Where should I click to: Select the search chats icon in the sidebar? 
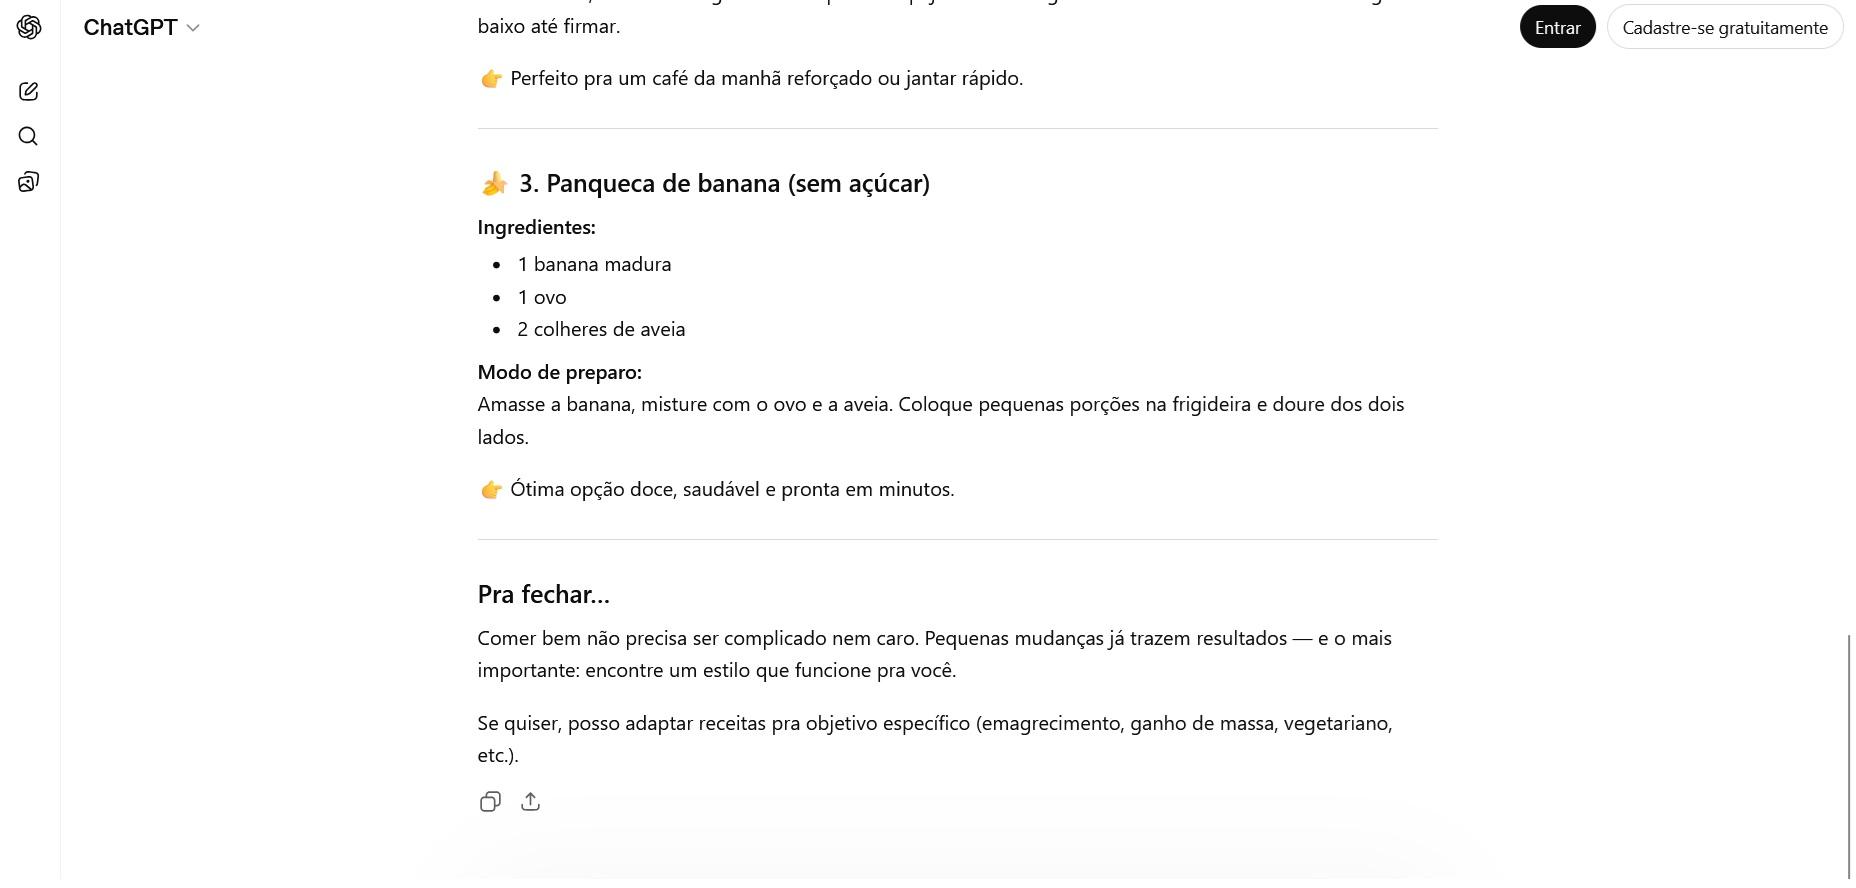28,136
